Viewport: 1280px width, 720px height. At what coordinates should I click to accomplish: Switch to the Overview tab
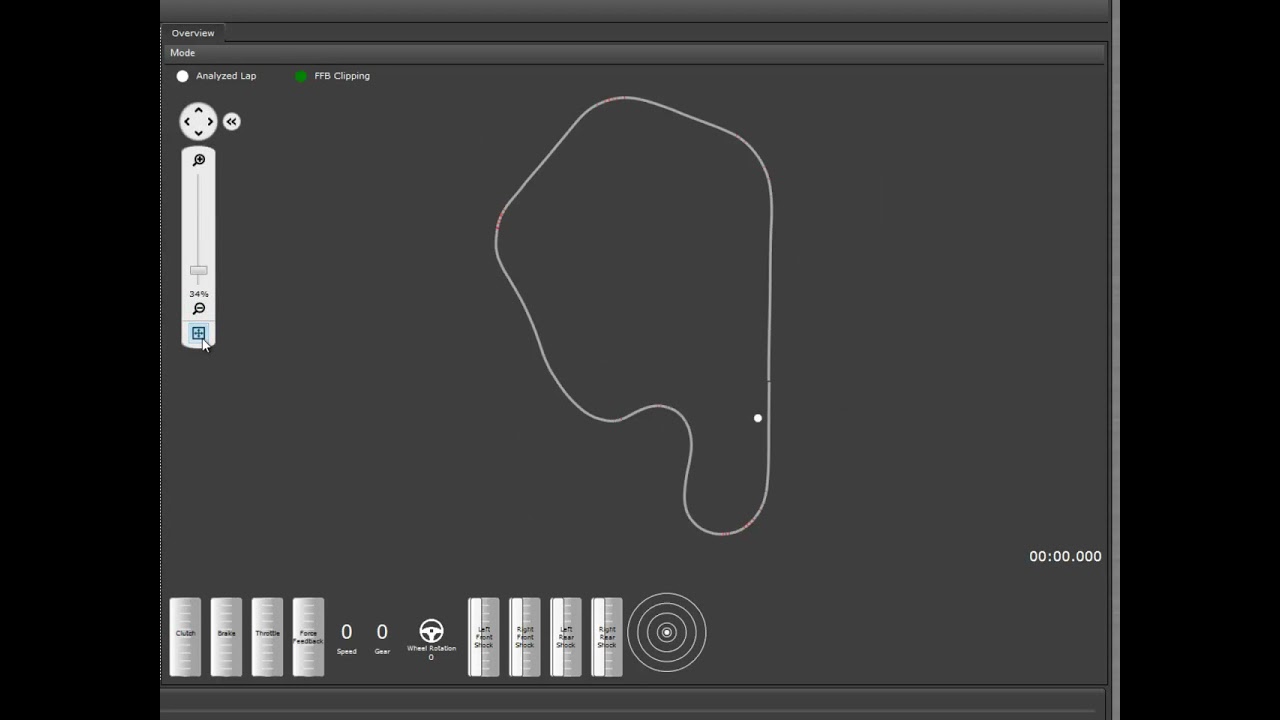(x=193, y=33)
